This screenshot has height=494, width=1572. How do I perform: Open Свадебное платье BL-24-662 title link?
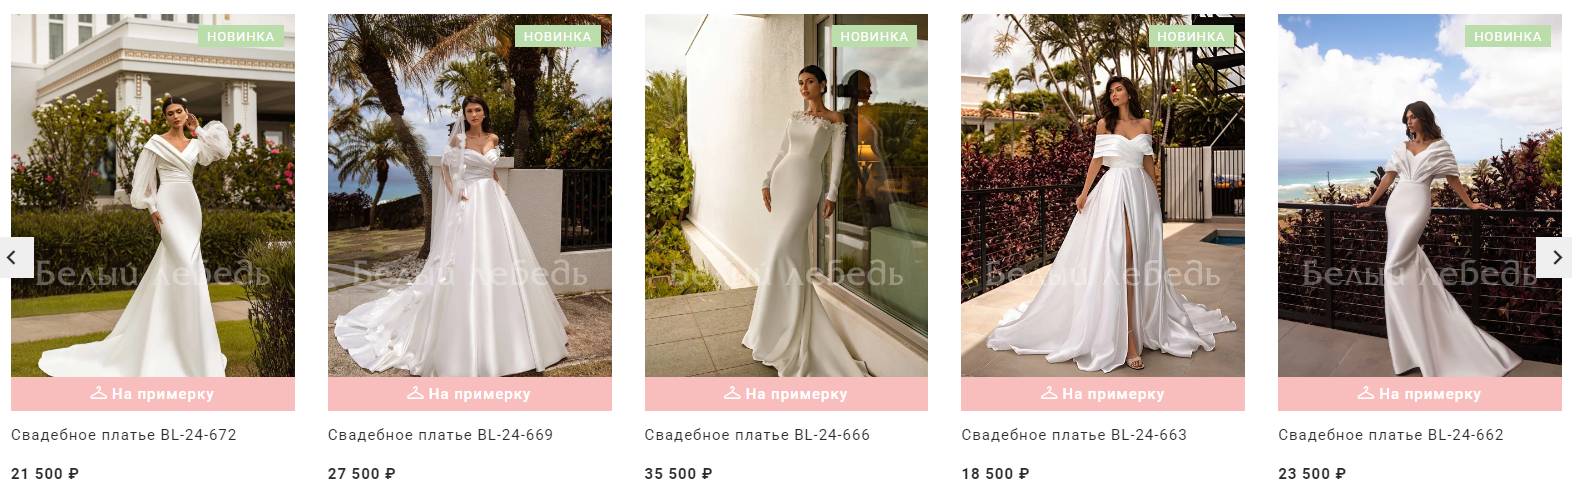click(1391, 435)
